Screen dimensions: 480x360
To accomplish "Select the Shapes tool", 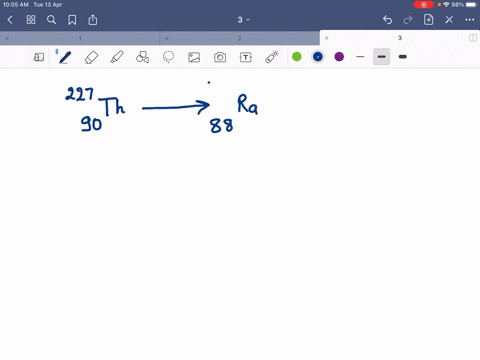I will (x=142, y=57).
